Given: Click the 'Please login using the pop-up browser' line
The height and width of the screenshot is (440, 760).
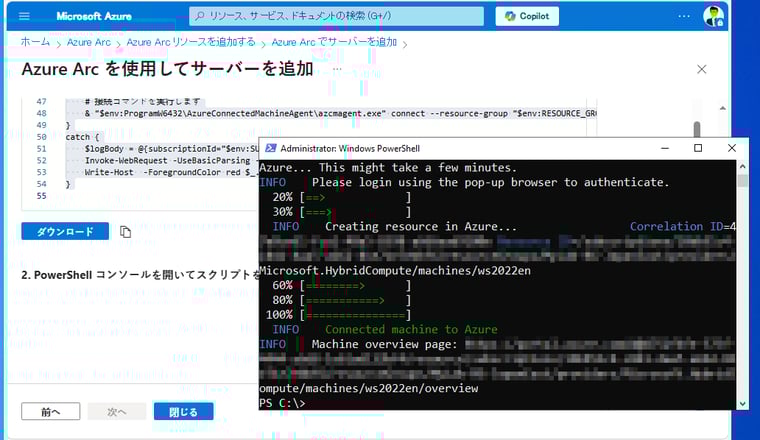Looking at the screenshot, I should (x=490, y=182).
